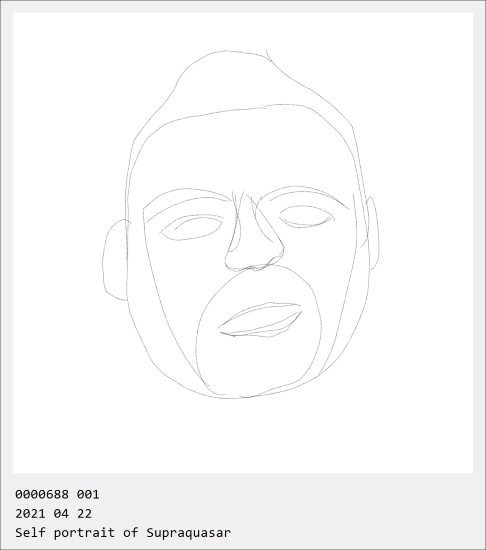Click the words Self portrait in caption
Viewport: 486px width, 550px height.
coord(65,533)
